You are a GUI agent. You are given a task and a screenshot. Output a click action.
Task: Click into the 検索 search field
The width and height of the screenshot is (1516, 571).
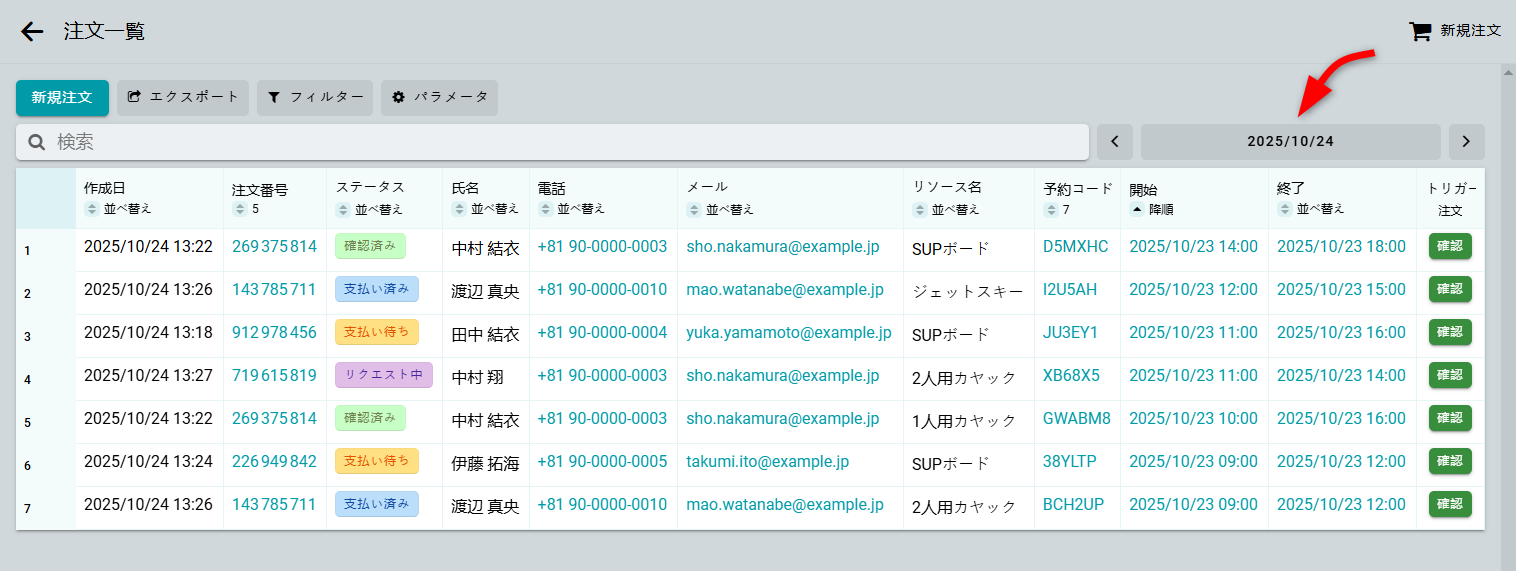click(560, 142)
